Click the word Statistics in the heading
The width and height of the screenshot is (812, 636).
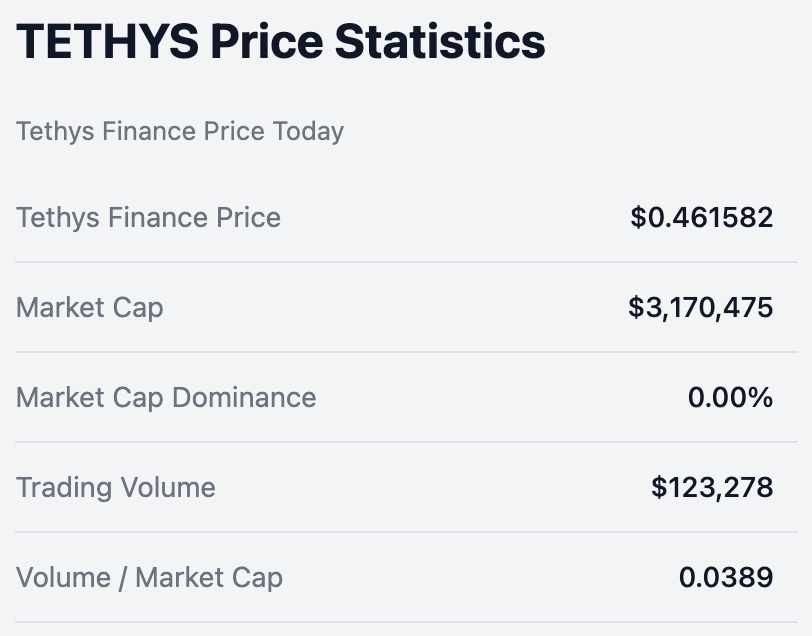(440, 41)
